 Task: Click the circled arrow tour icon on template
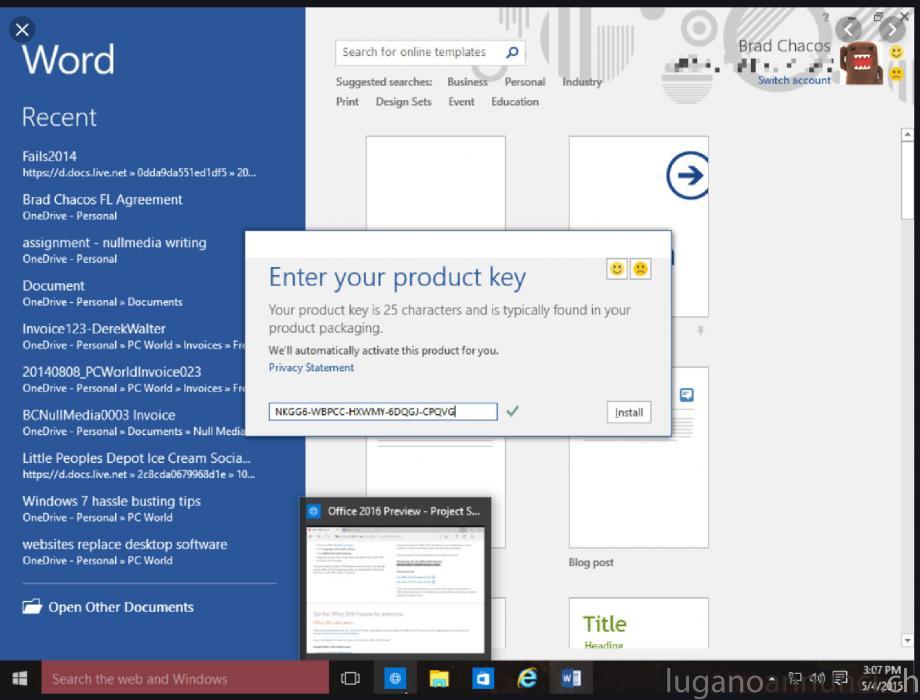pos(687,175)
